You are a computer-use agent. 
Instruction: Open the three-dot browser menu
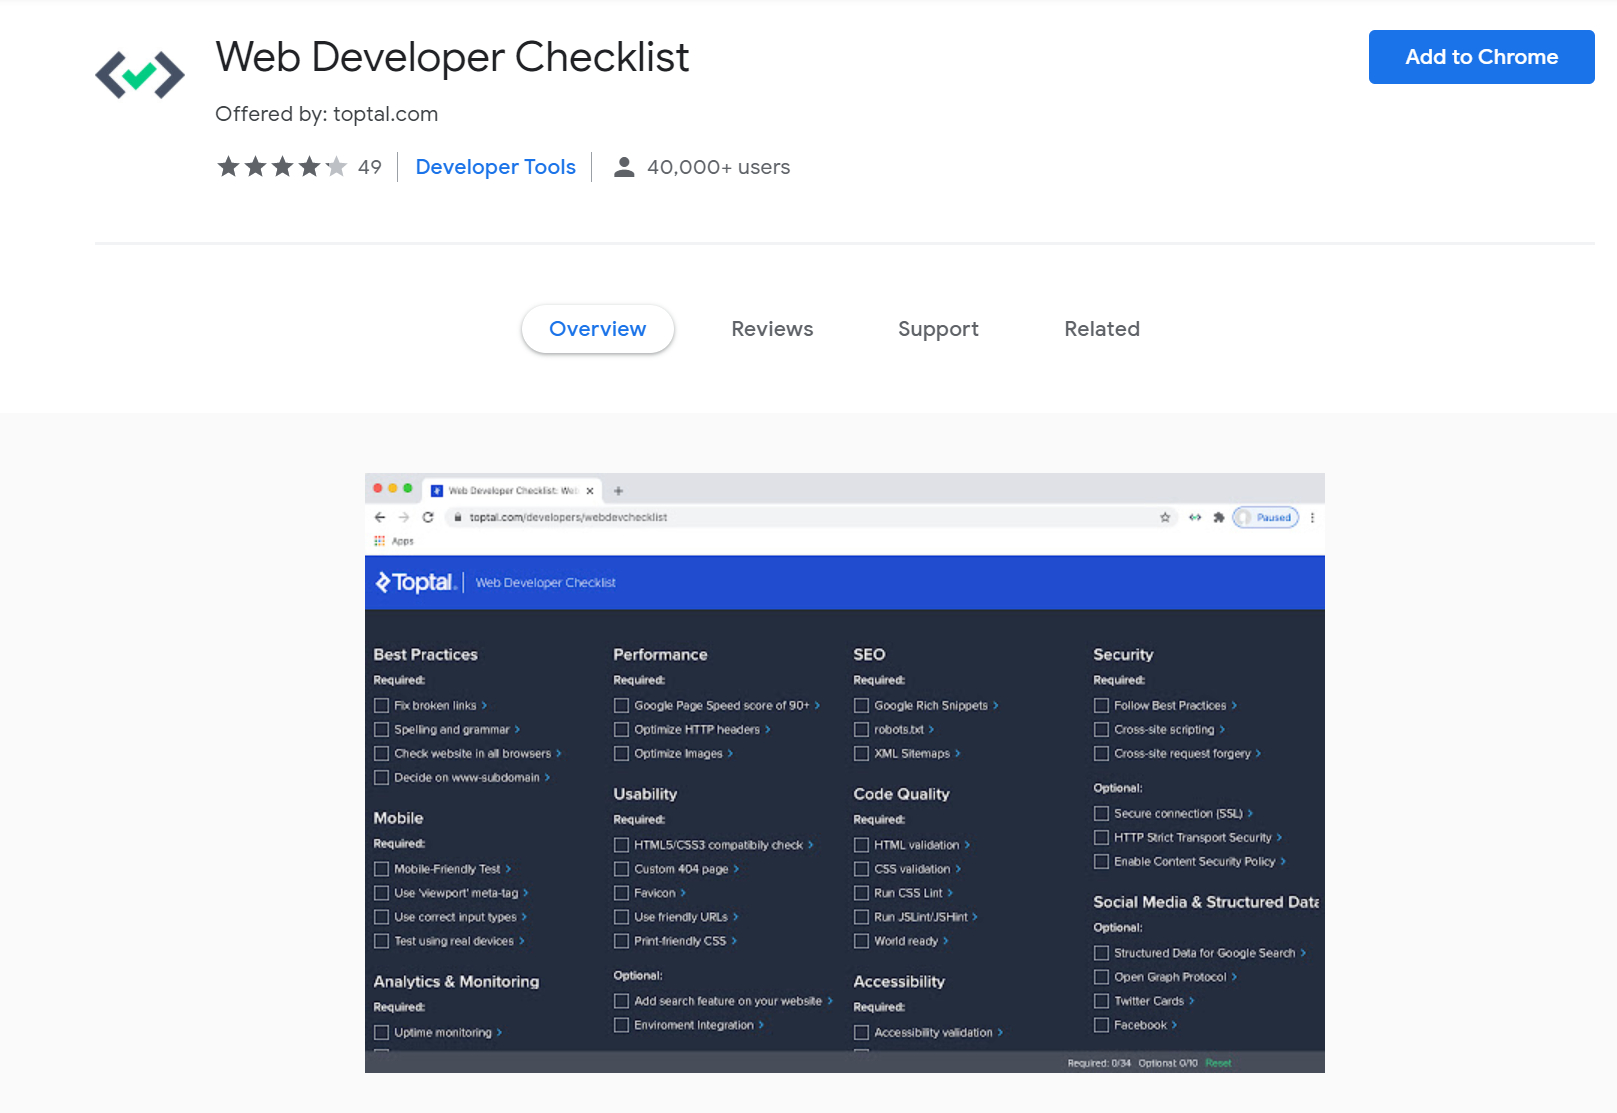click(x=1312, y=517)
